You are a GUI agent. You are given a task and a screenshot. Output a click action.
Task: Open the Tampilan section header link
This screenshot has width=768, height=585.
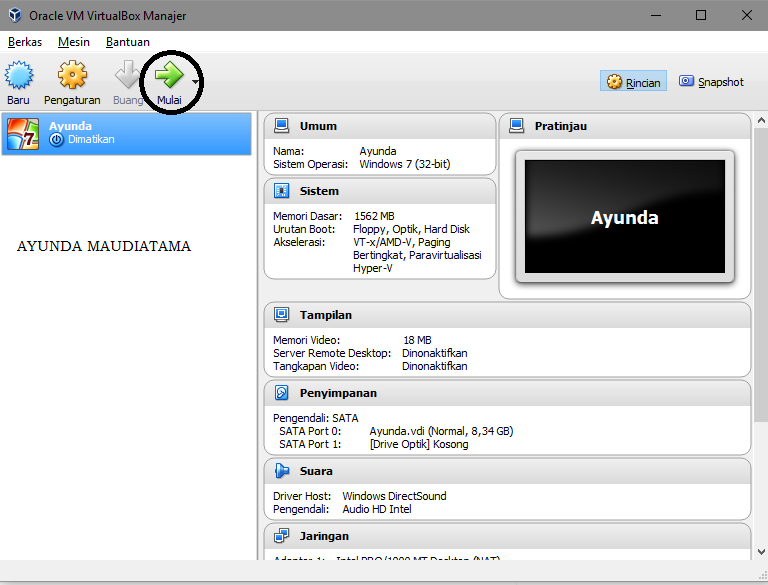tap(326, 315)
